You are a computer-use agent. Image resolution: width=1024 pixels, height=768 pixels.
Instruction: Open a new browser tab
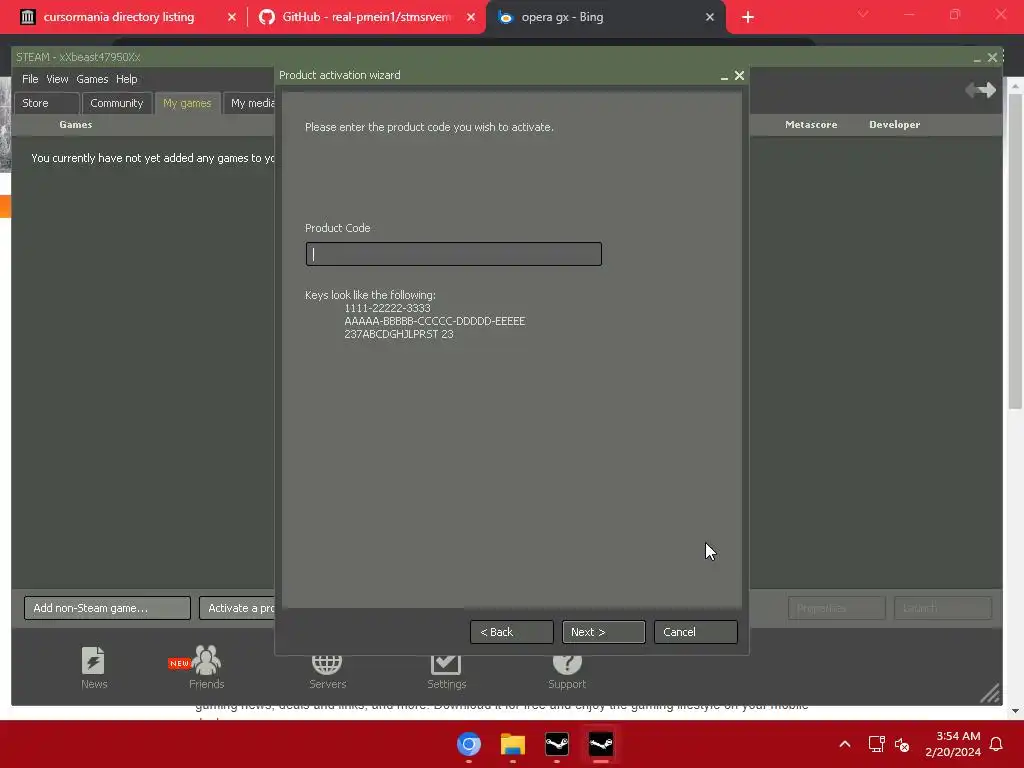pos(748,18)
